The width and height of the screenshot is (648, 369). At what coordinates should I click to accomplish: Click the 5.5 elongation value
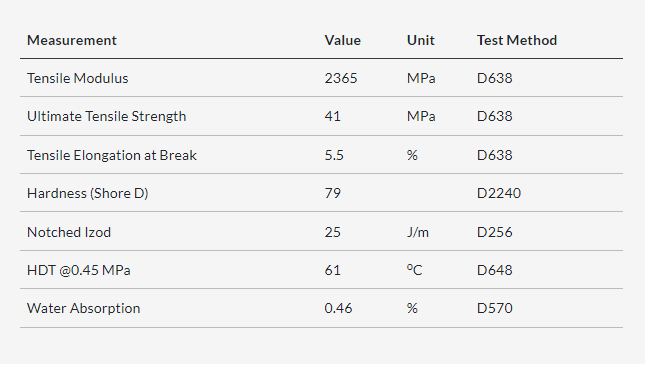tap(334, 155)
